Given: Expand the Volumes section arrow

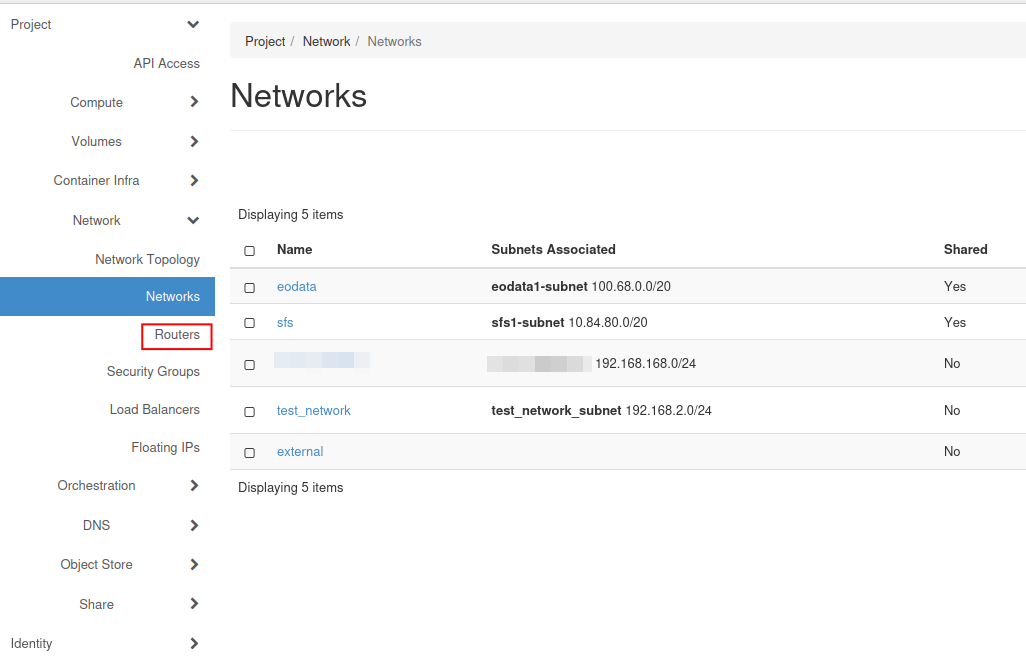Looking at the screenshot, I should tap(194, 142).
